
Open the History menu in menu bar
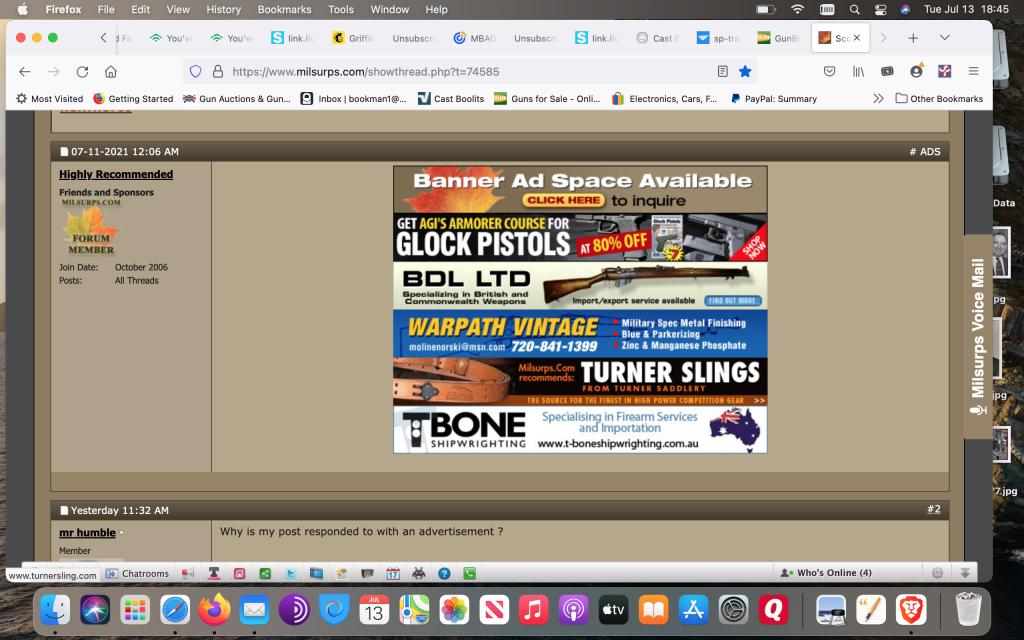(223, 10)
